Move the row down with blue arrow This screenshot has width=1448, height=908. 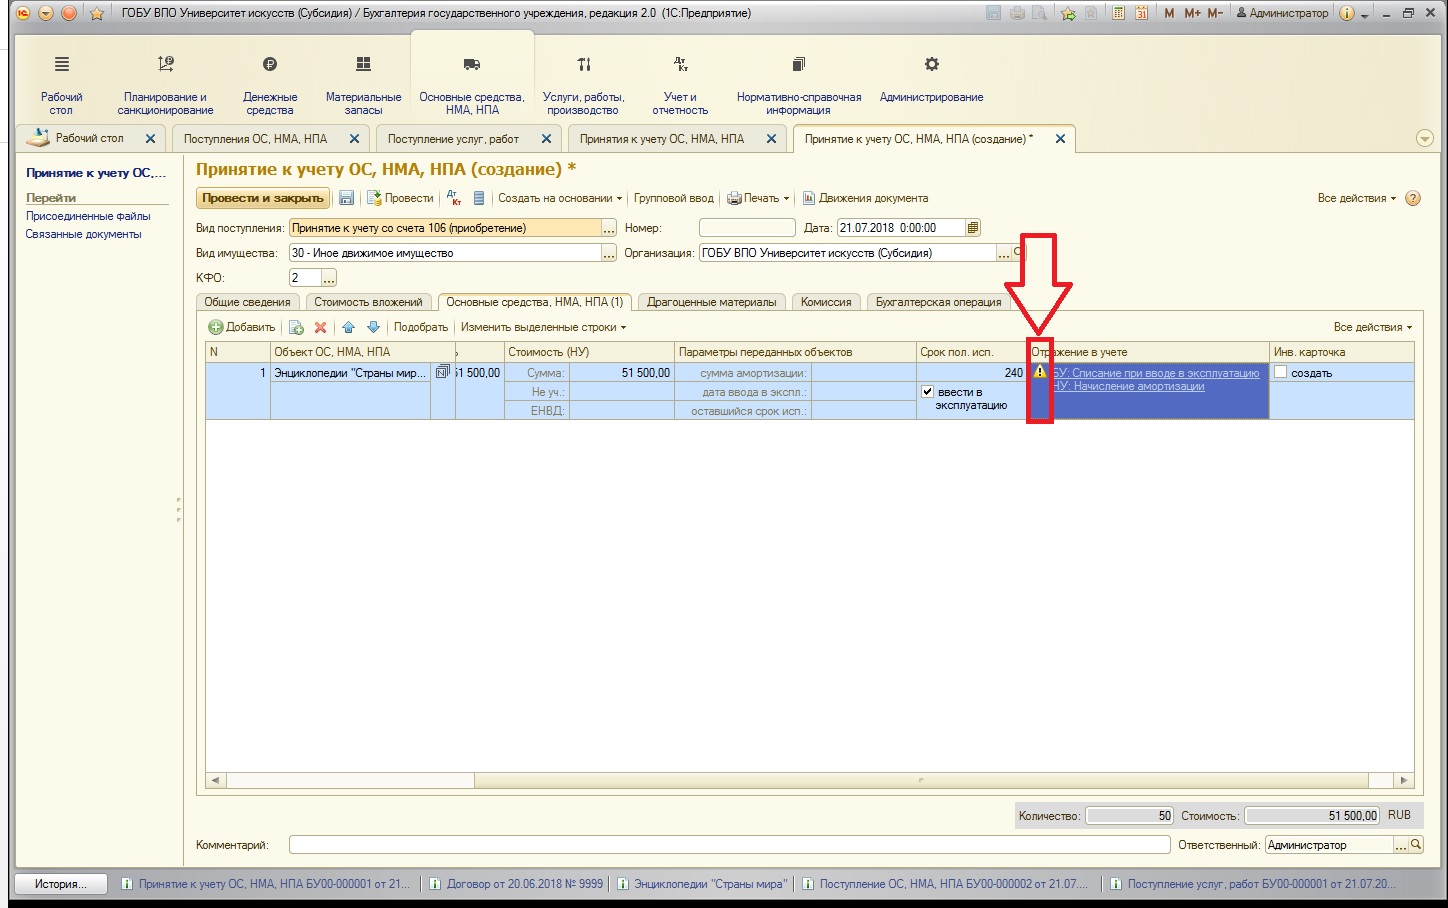[373, 327]
